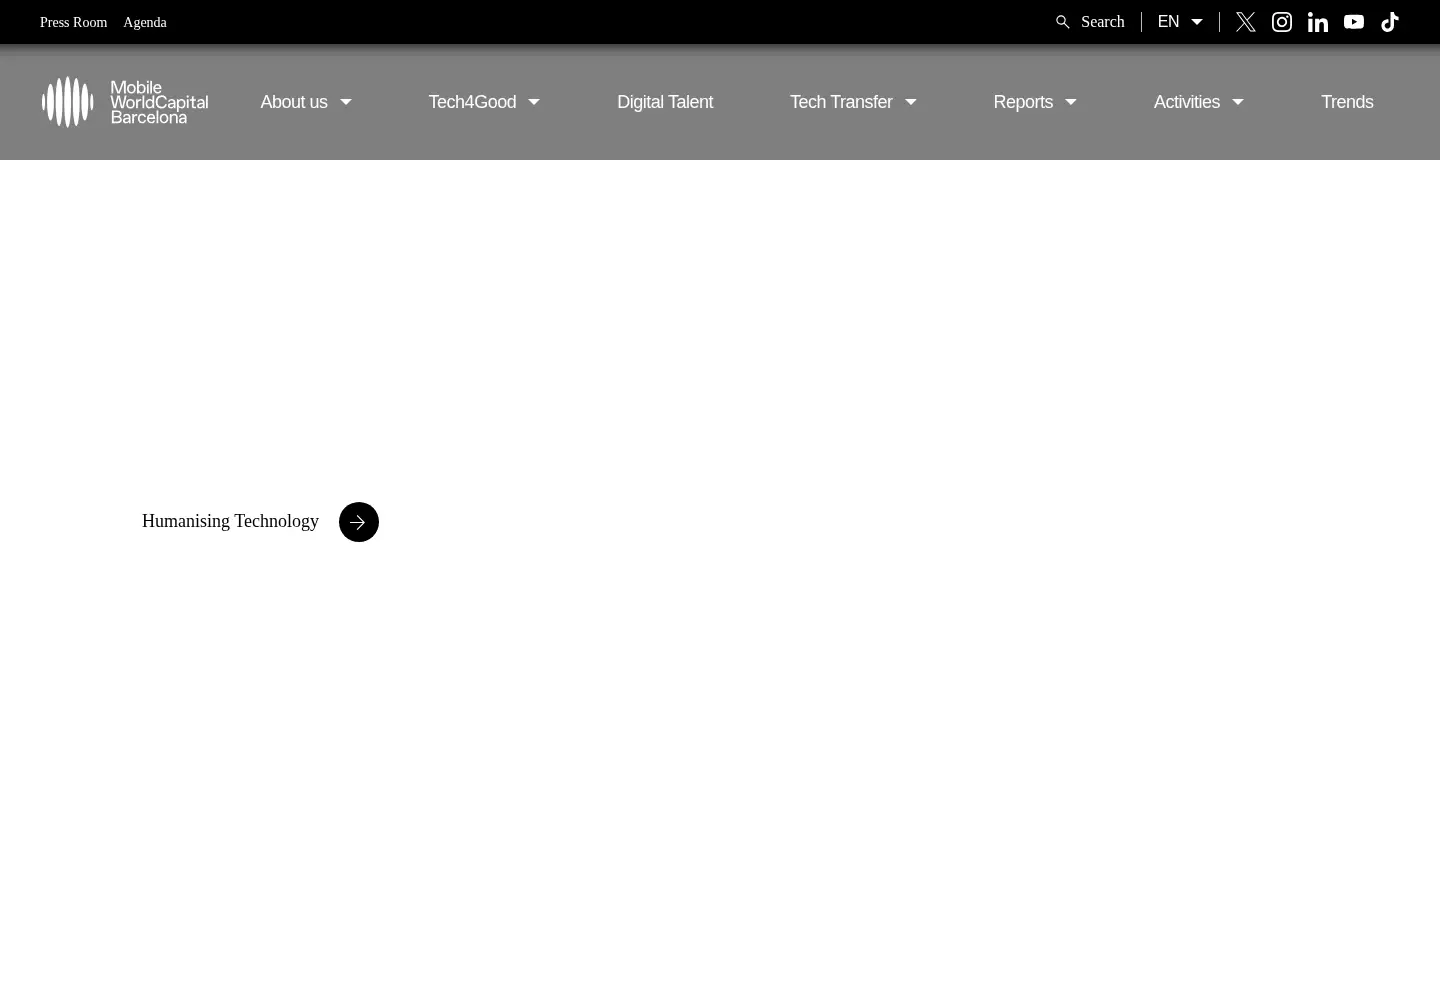Select the Activities menu label
This screenshot has height=1000, width=1440.
pos(1187,102)
